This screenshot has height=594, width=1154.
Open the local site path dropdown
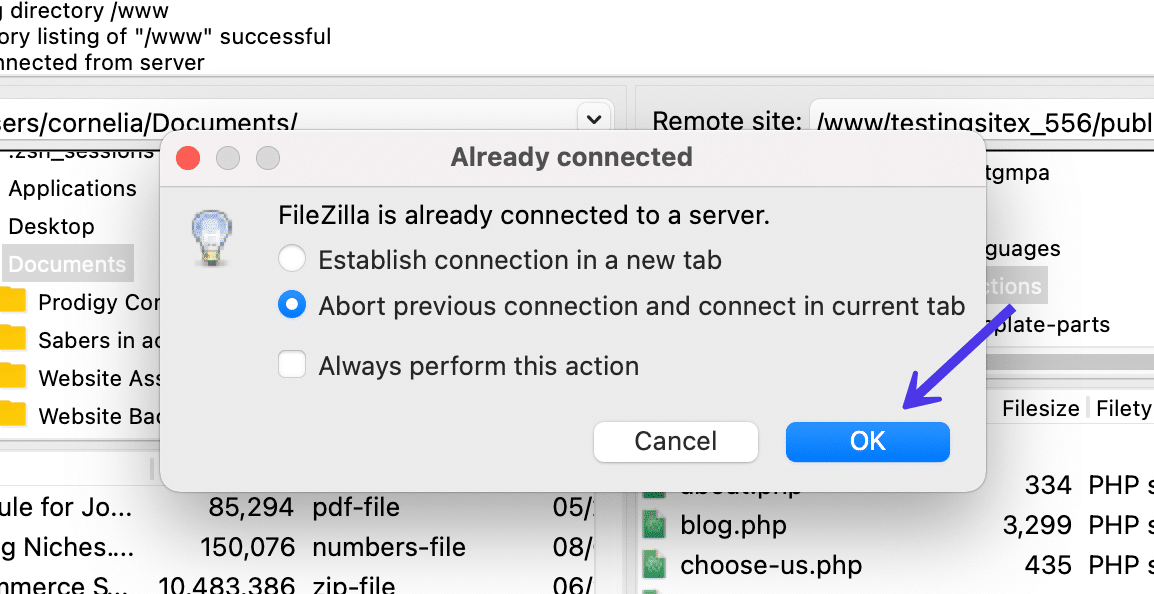point(594,120)
